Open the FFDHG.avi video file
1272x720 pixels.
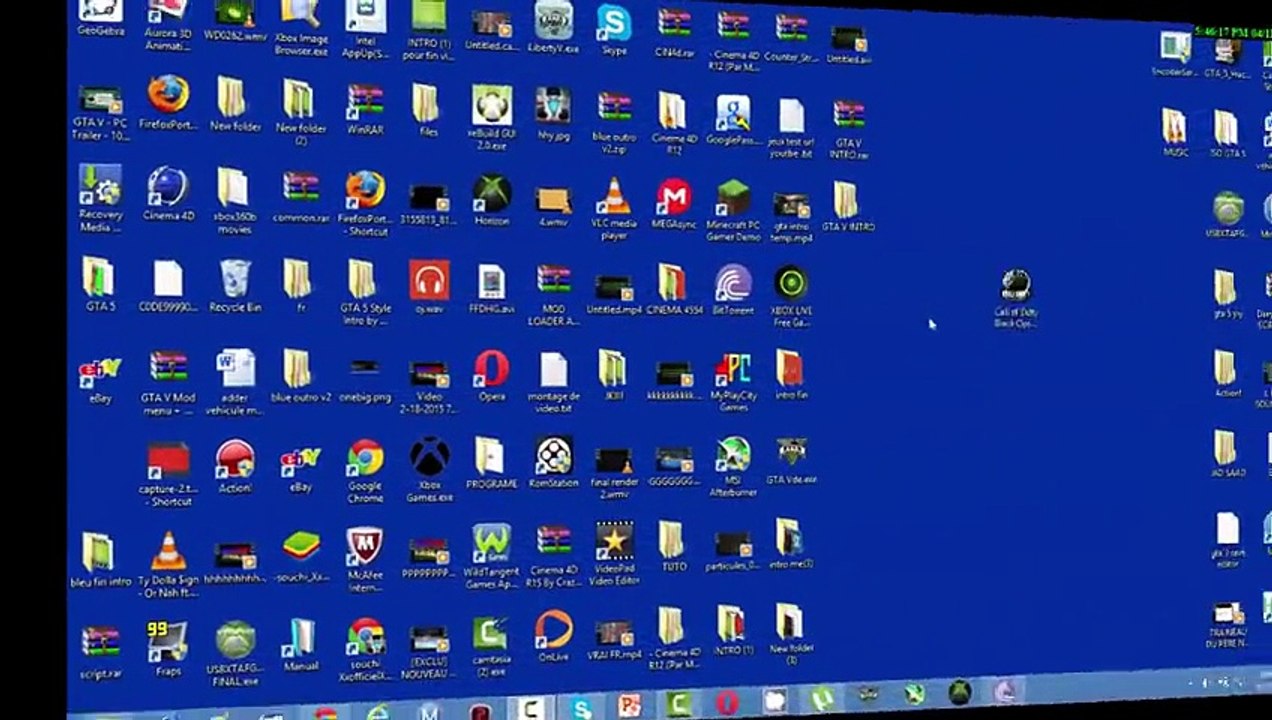(x=491, y=290)
